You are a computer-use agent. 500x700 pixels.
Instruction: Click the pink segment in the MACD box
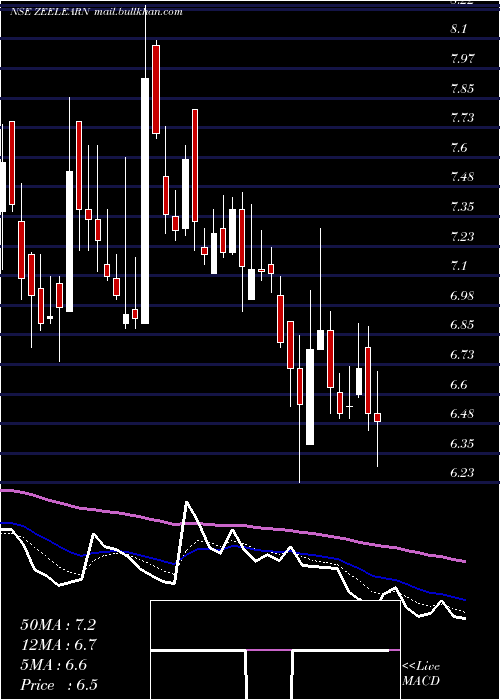269,650
